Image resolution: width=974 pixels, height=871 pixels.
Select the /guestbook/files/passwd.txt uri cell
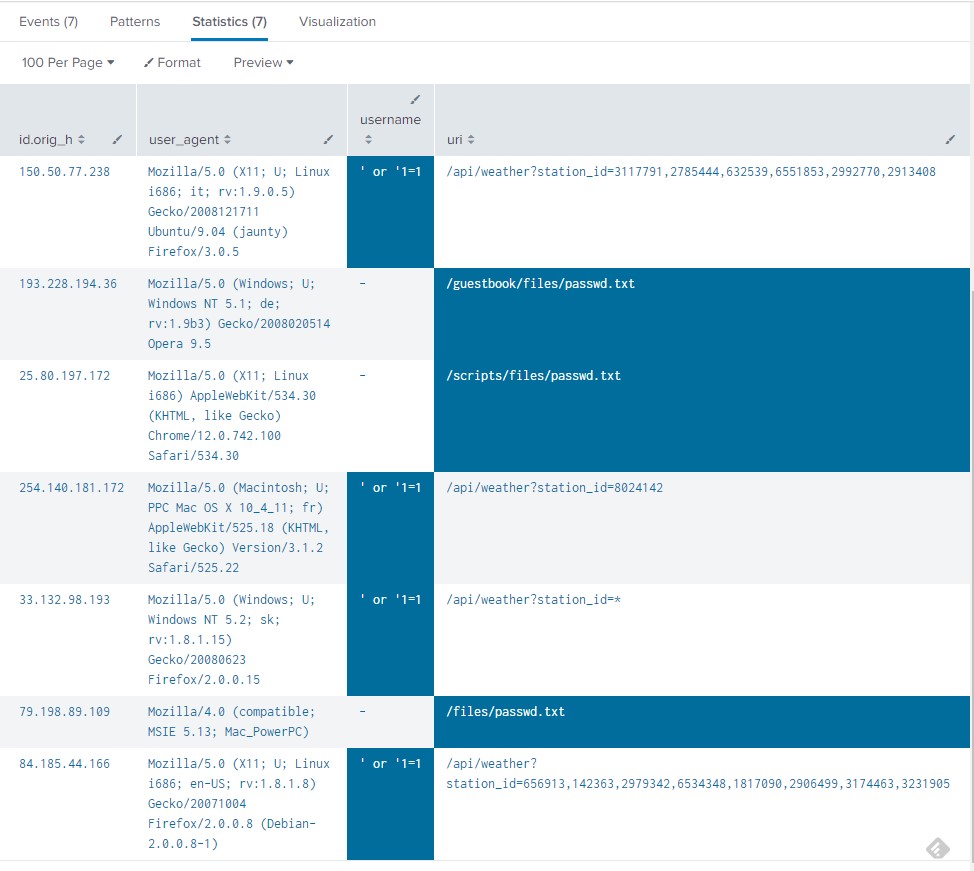click(540, 284)
